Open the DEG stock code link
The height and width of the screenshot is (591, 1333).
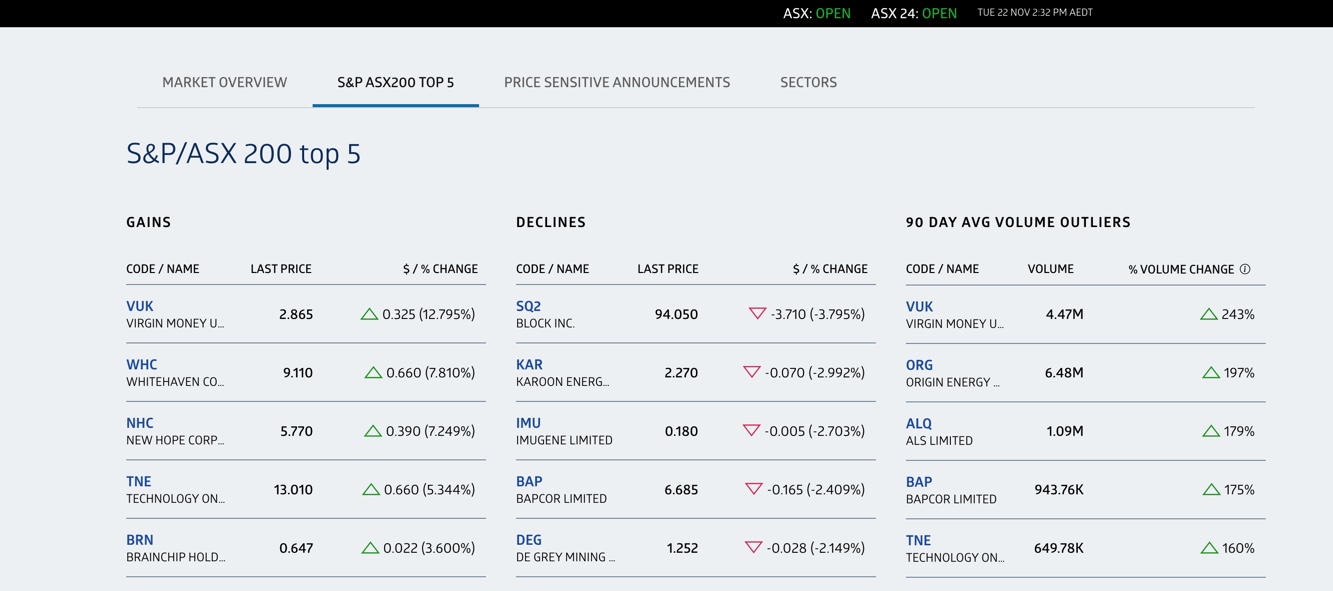click(529, 540)
